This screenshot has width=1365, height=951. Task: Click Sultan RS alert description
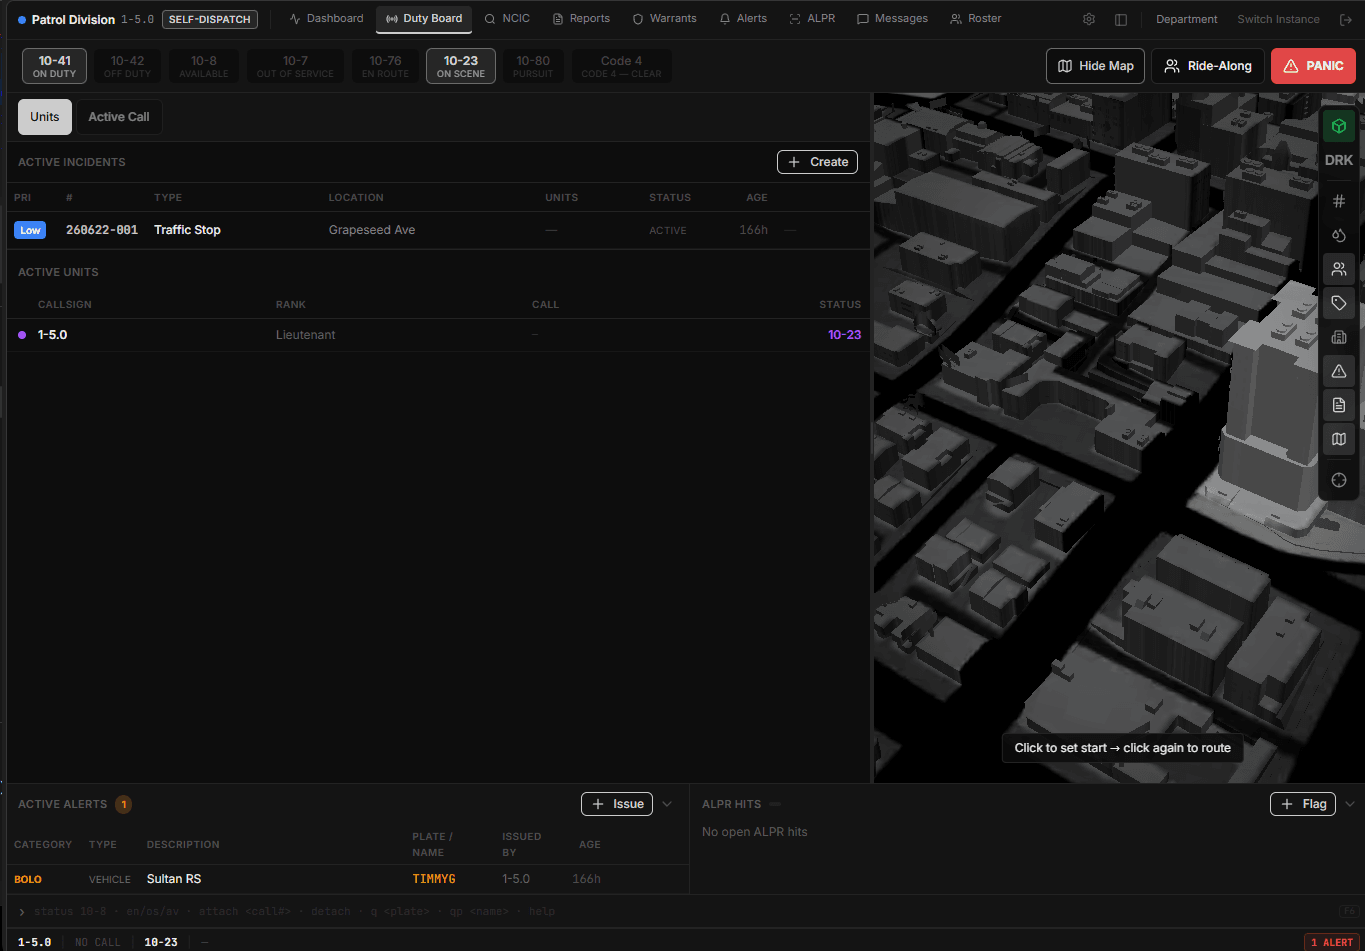click(174, 879)
